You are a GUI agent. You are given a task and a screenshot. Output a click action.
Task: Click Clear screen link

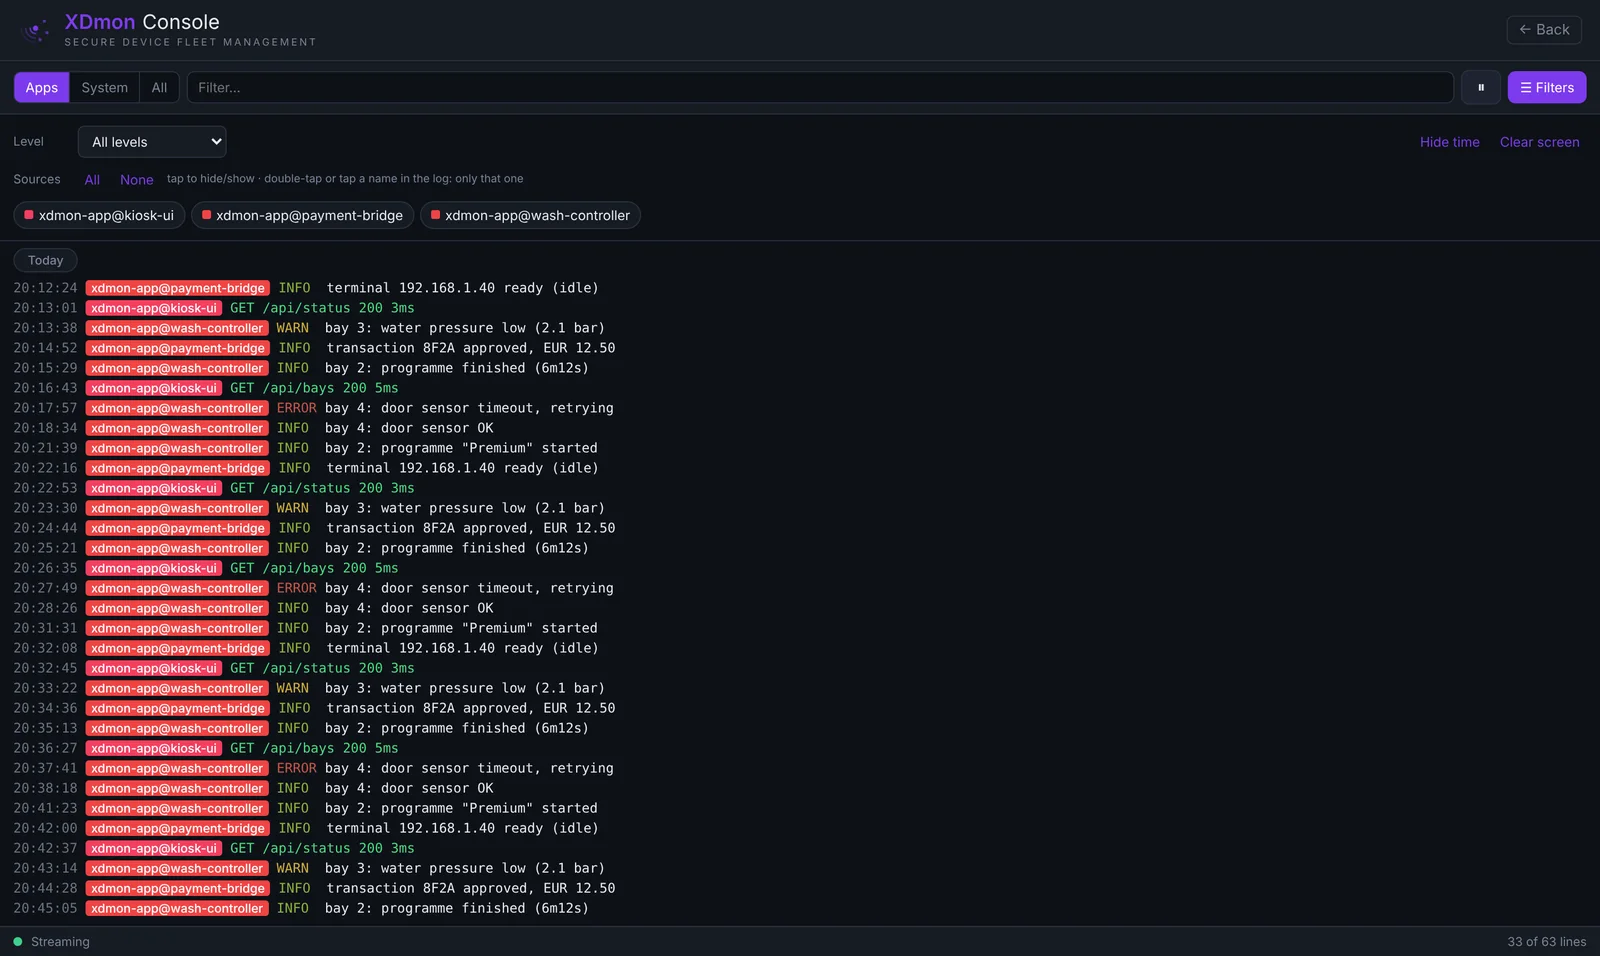tap(1539, 142)
